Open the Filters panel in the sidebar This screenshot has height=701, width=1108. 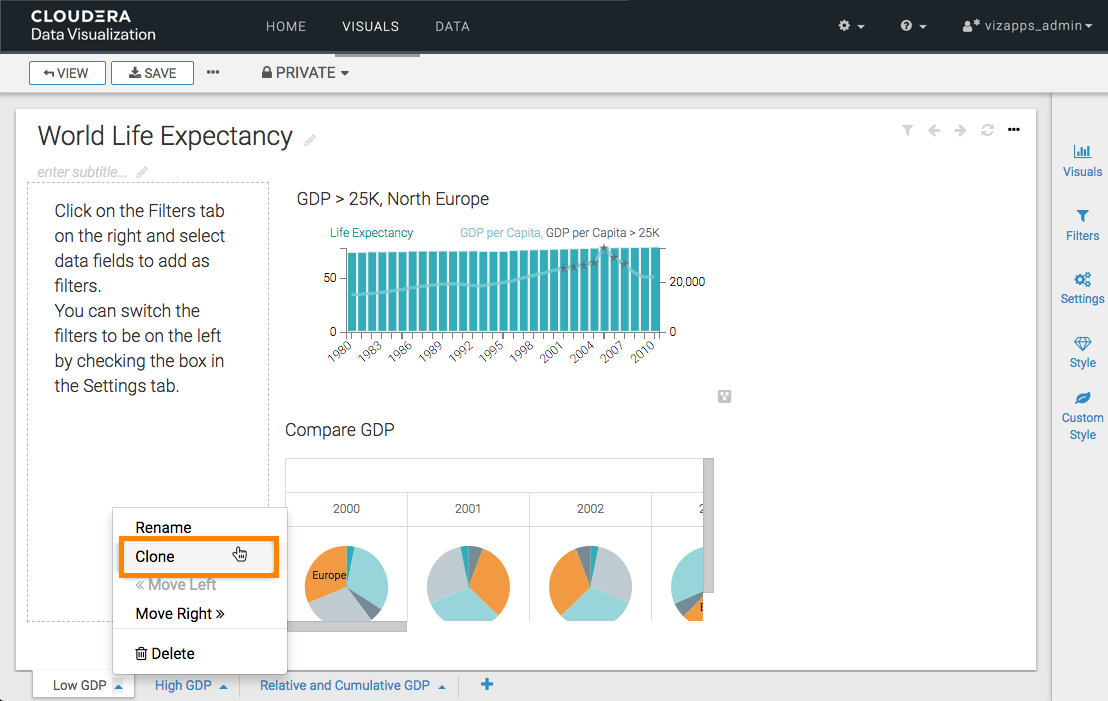click(1082, 225)
